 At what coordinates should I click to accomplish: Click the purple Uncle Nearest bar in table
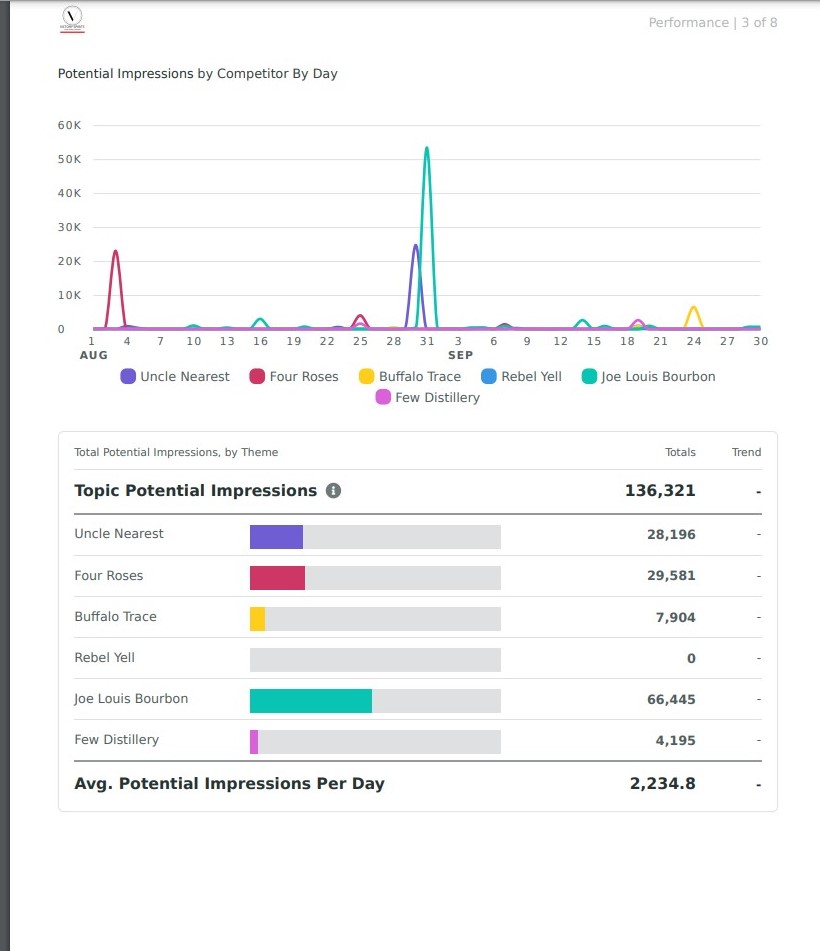[x=277, y=537]
